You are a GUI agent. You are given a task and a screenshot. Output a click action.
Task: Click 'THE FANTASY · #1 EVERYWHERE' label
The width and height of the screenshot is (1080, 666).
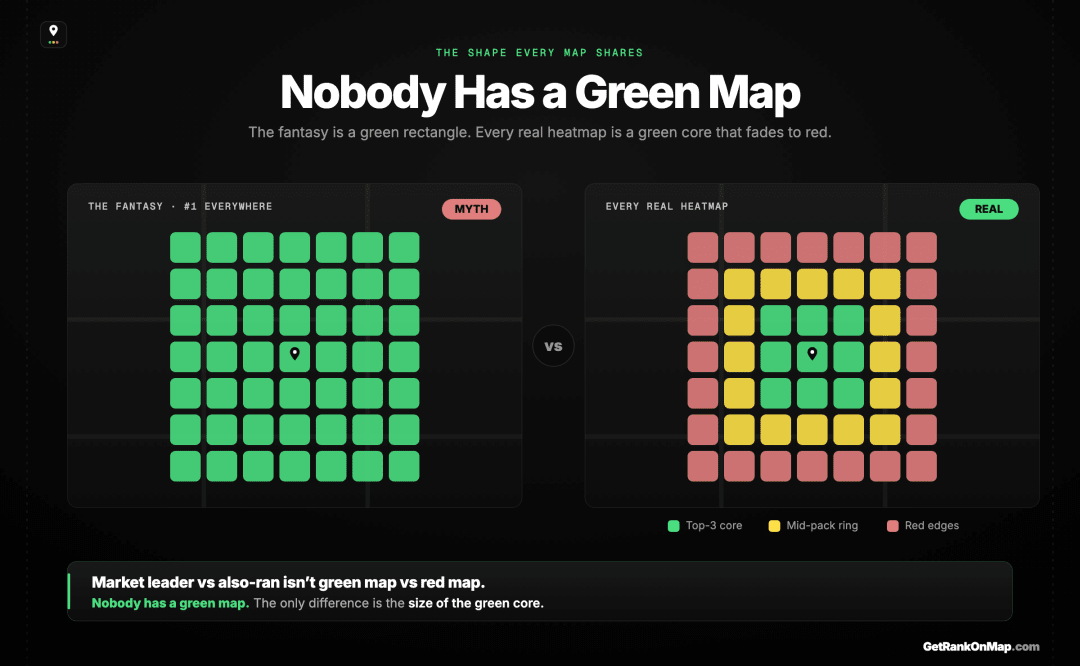click(x=180, y=206)
